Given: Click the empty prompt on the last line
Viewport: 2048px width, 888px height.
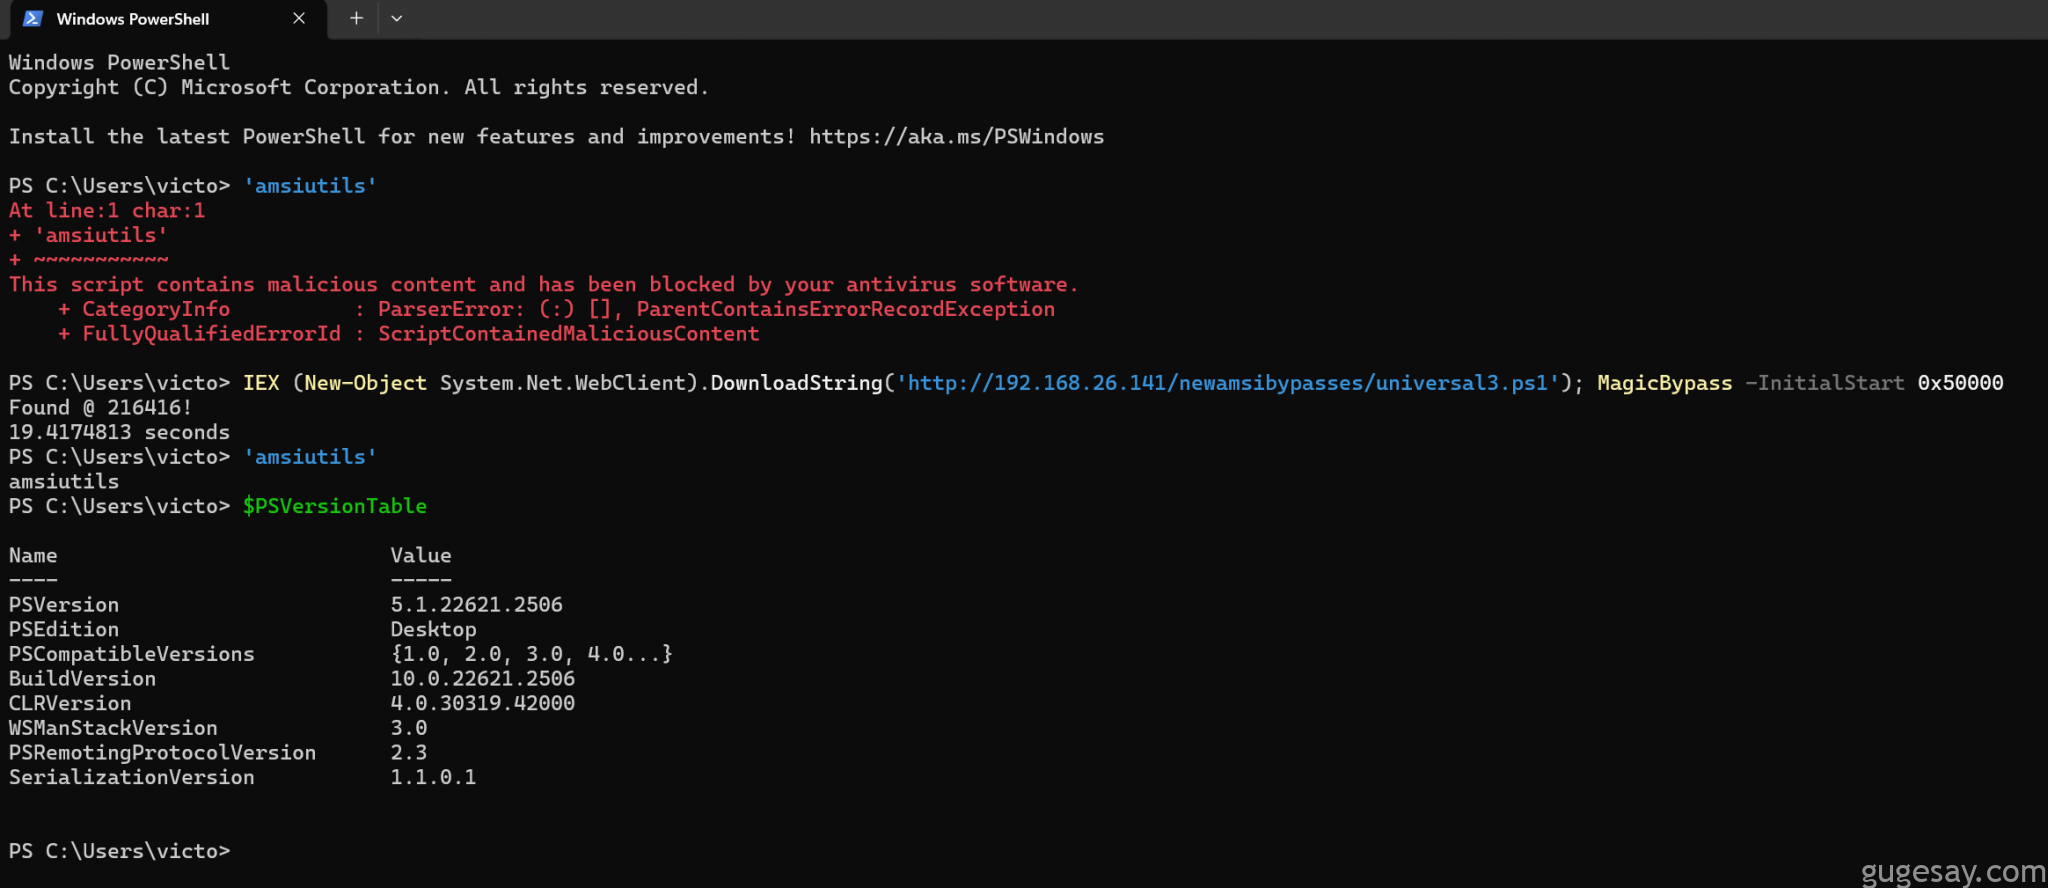Looking at the screenshot, I should (x=120, y=851).
